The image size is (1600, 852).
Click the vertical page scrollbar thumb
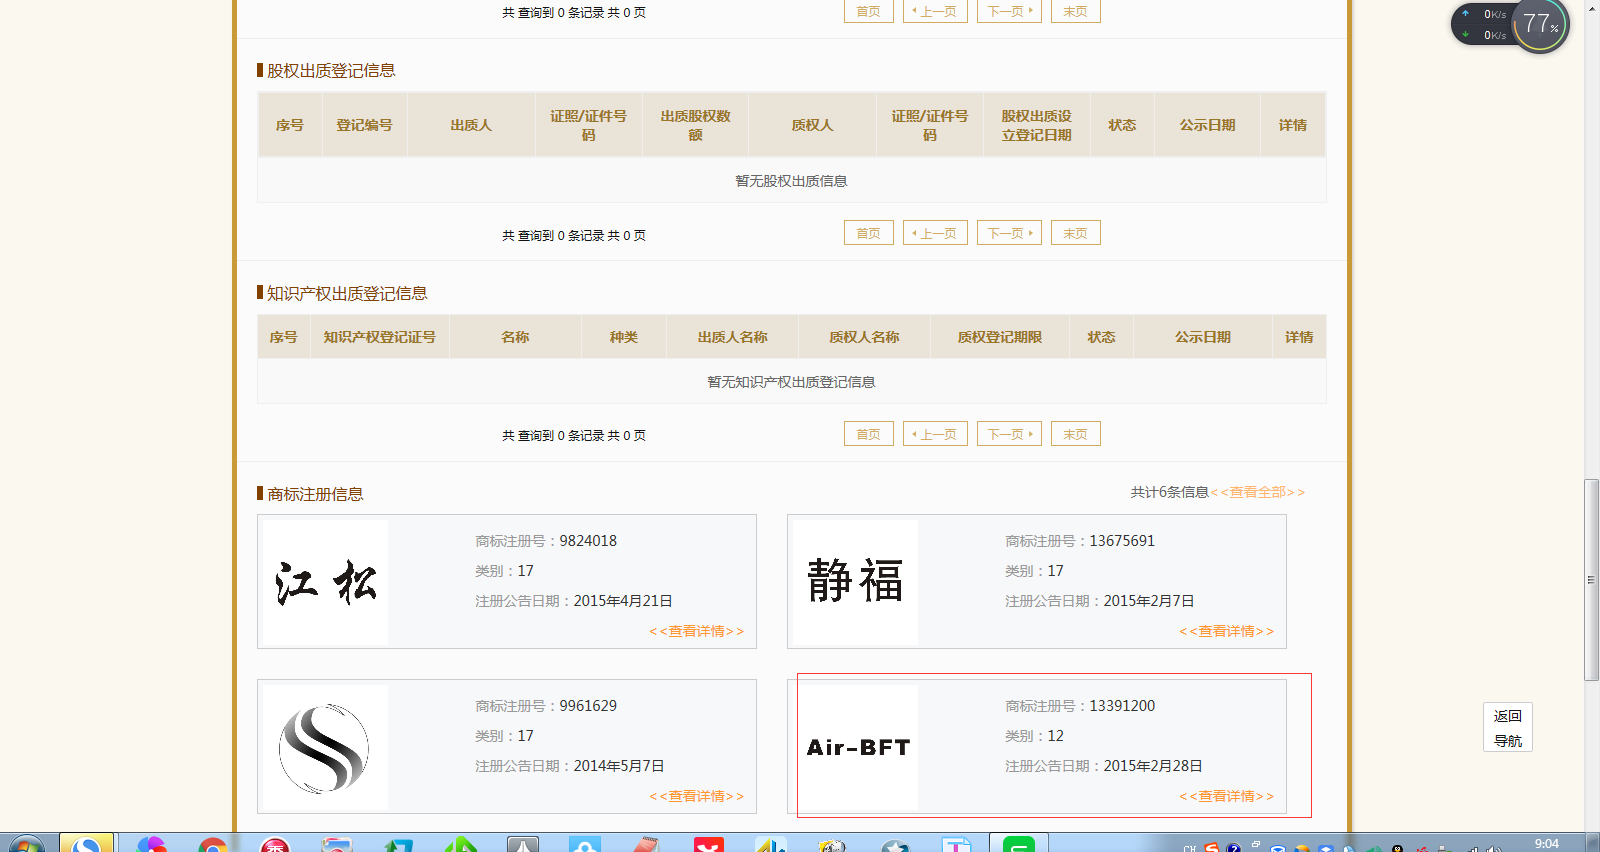[x=1591, y=580]
